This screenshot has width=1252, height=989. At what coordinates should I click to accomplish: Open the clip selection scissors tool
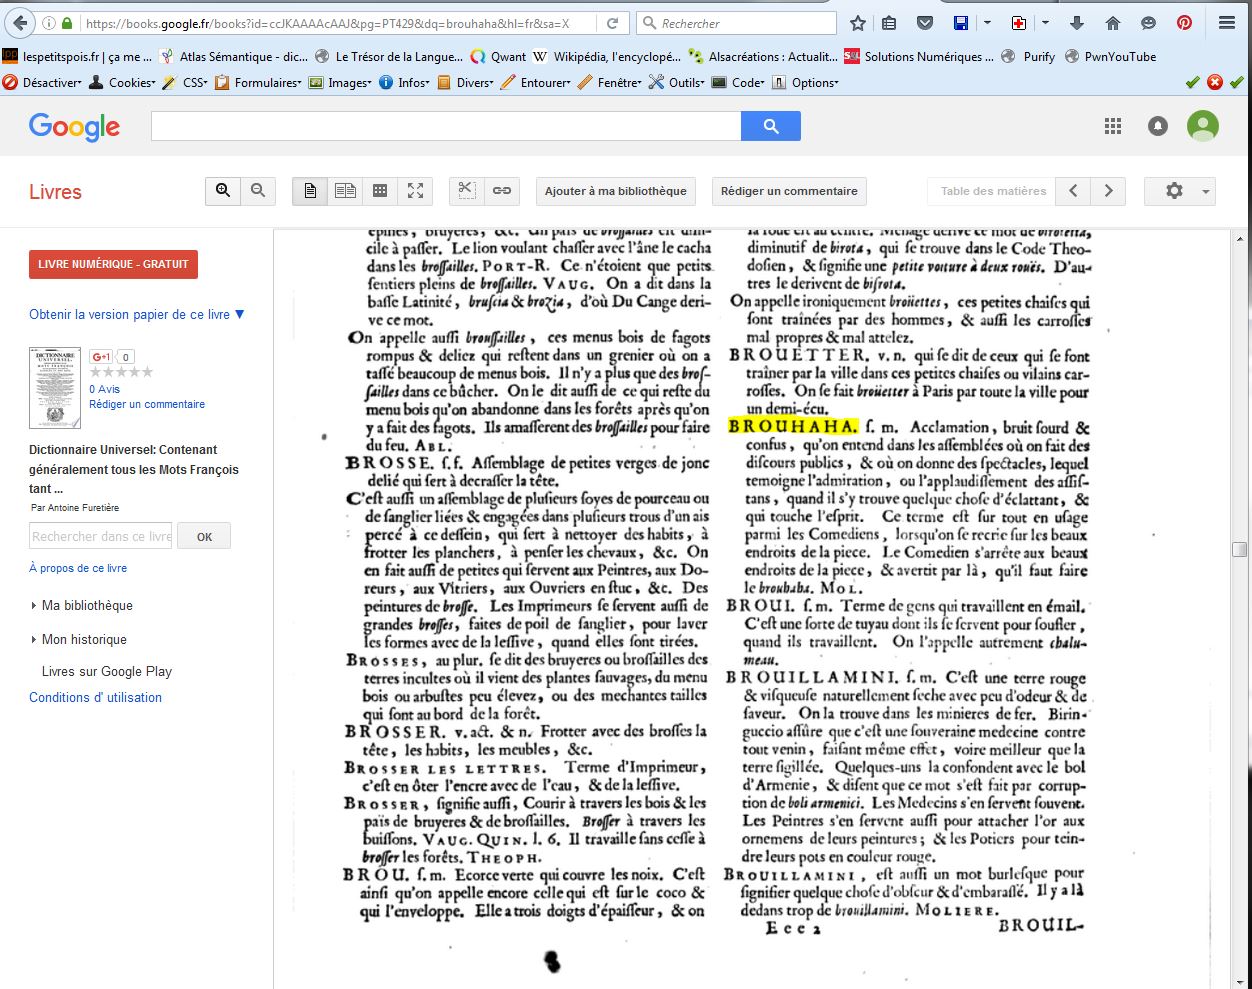click(x=466, y=191)
